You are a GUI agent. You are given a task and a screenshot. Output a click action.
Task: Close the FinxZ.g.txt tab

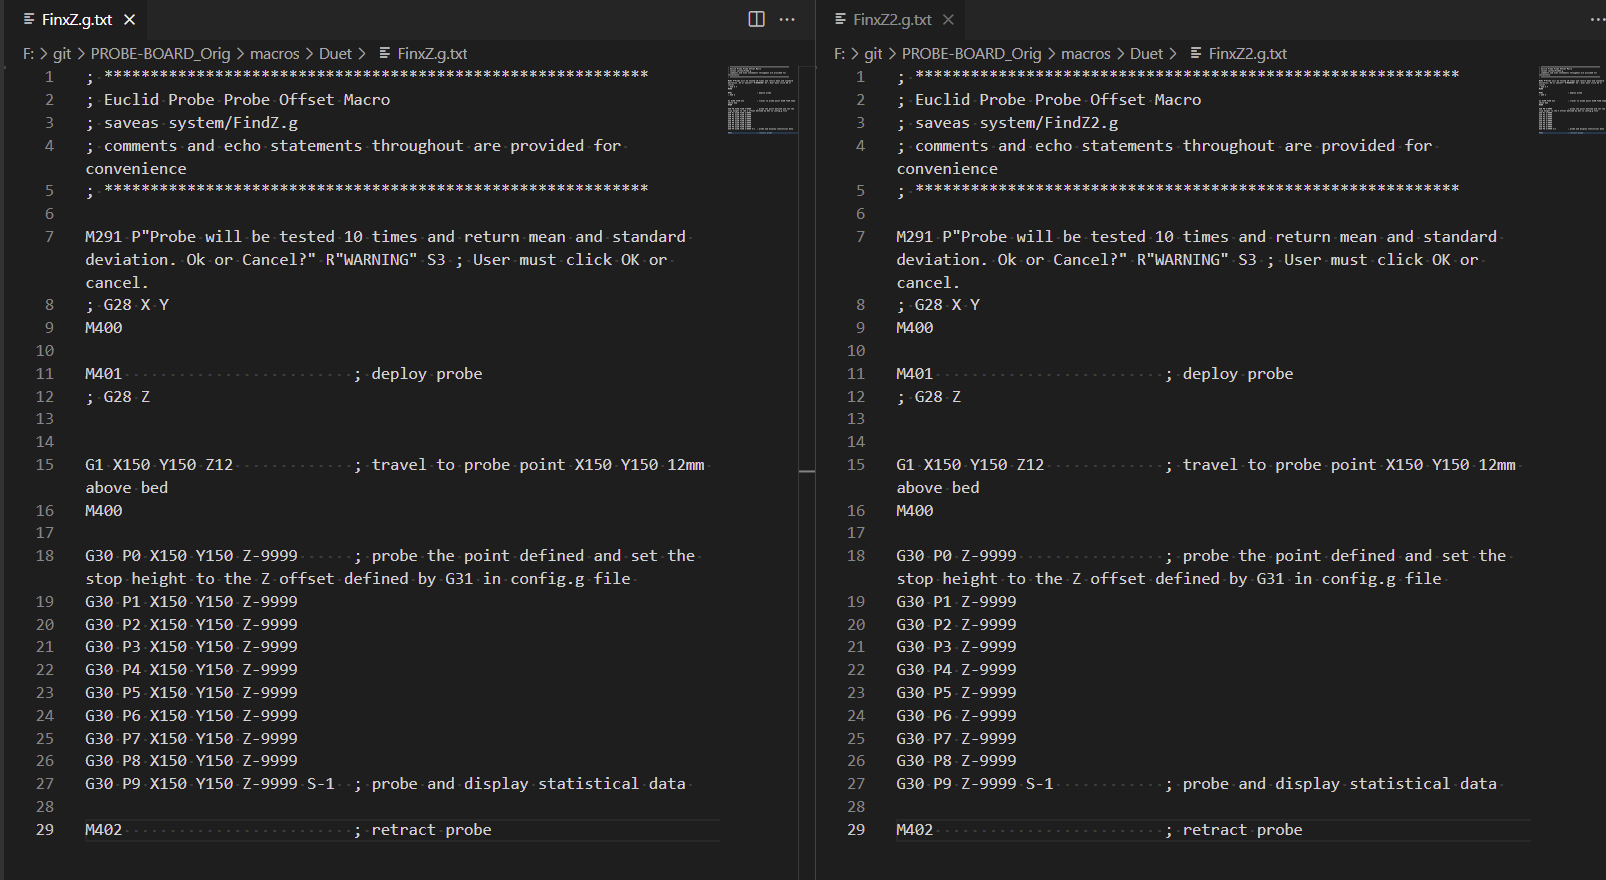[130, 19]
